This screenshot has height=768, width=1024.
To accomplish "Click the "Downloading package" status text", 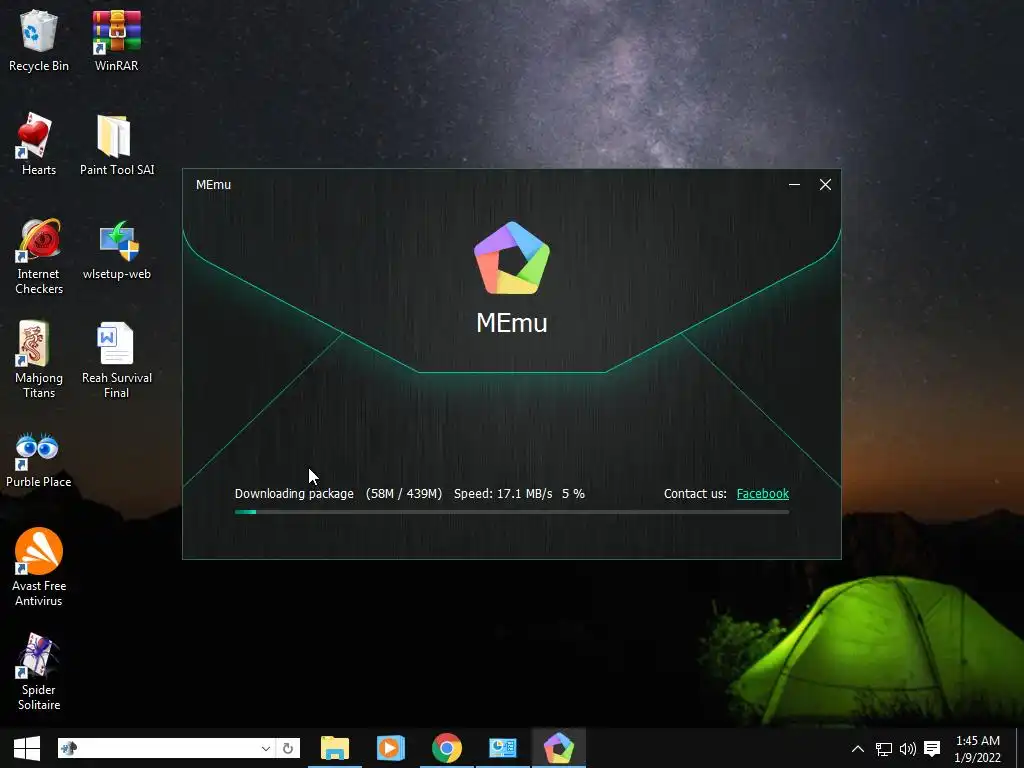I will point(294,494).
